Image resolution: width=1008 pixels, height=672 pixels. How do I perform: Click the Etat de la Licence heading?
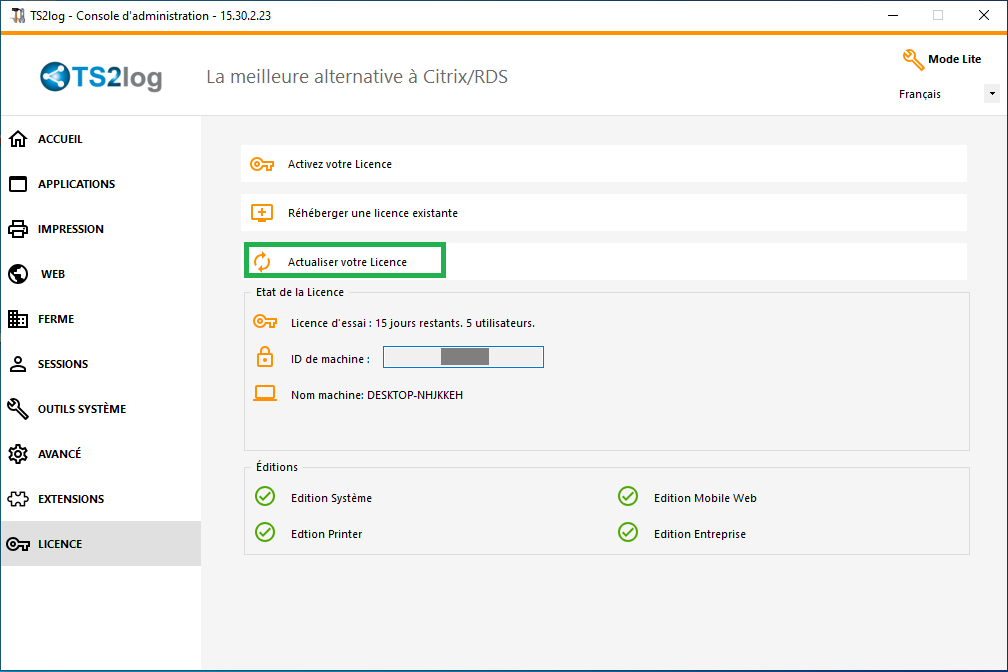pos(300,292)
